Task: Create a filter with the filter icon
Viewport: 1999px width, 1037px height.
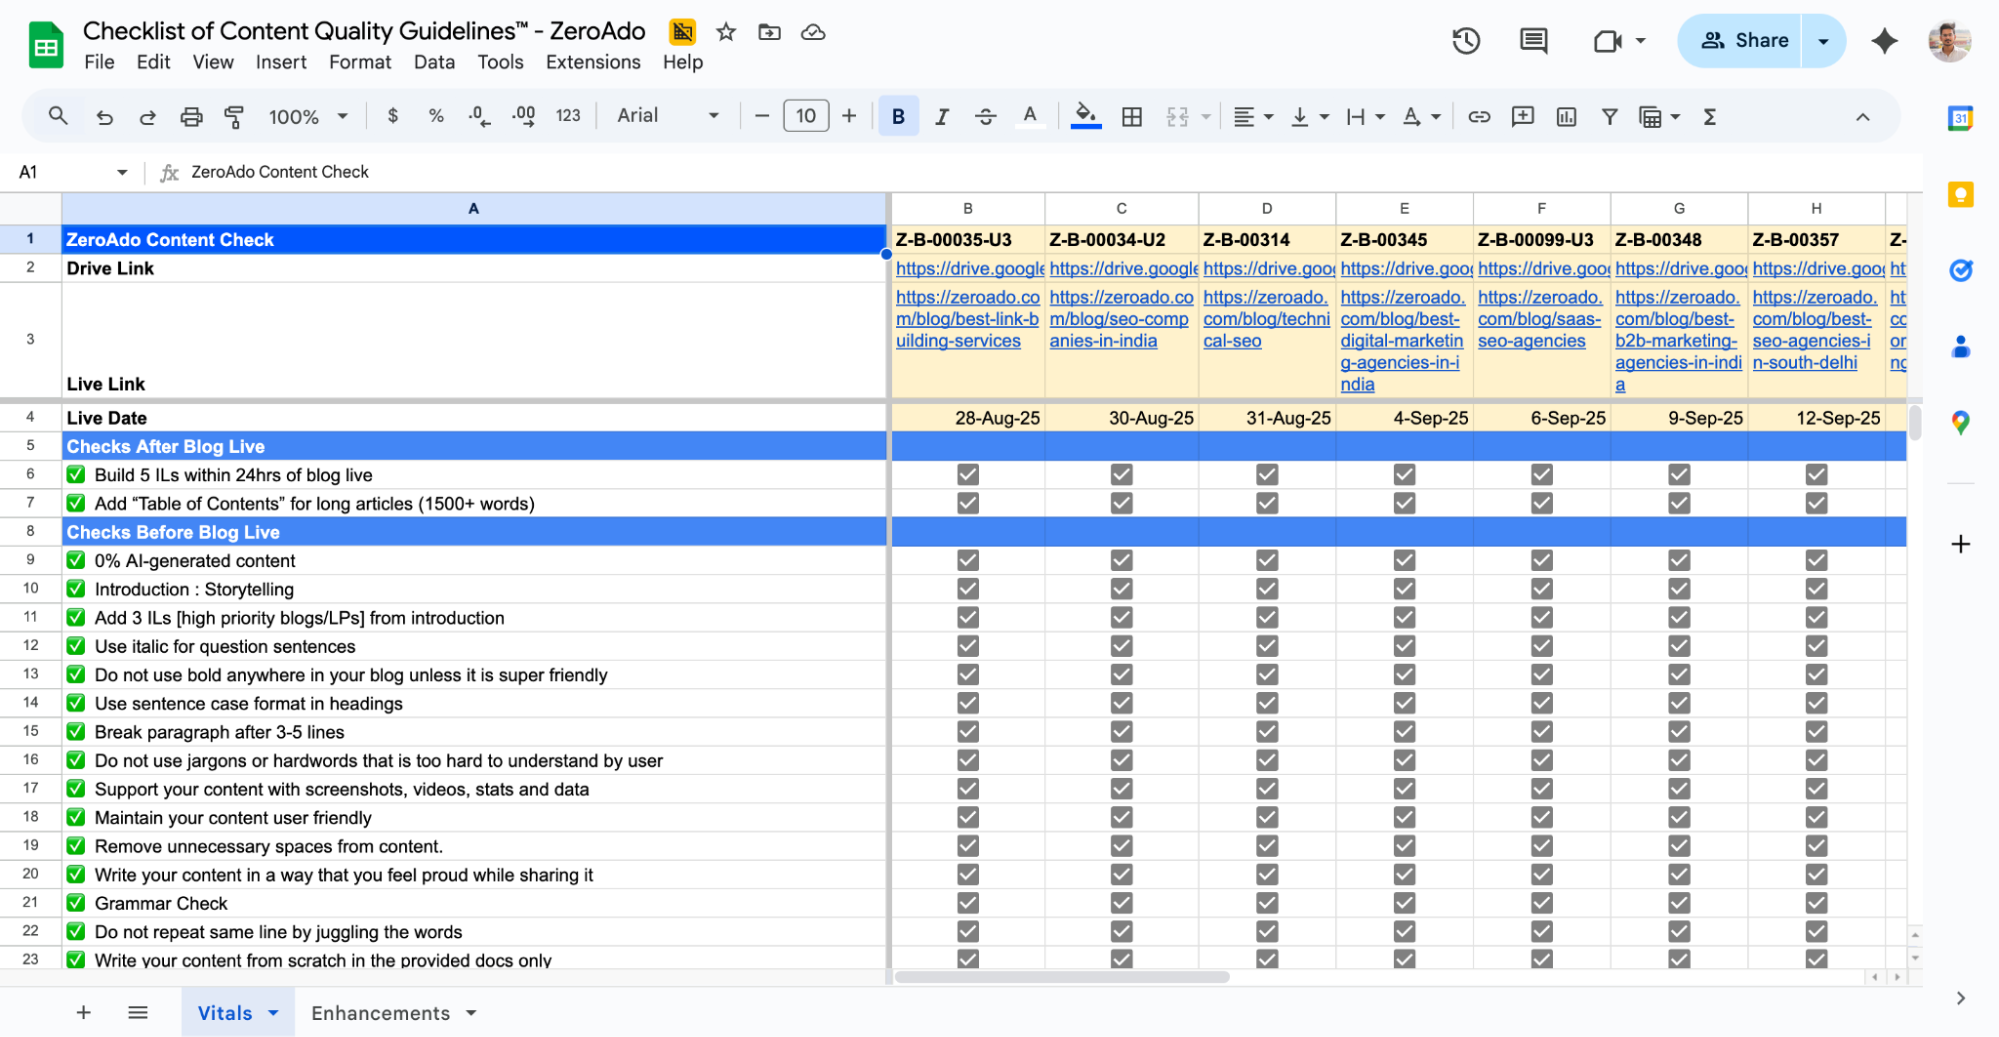Action: (x=1609, y=116)
